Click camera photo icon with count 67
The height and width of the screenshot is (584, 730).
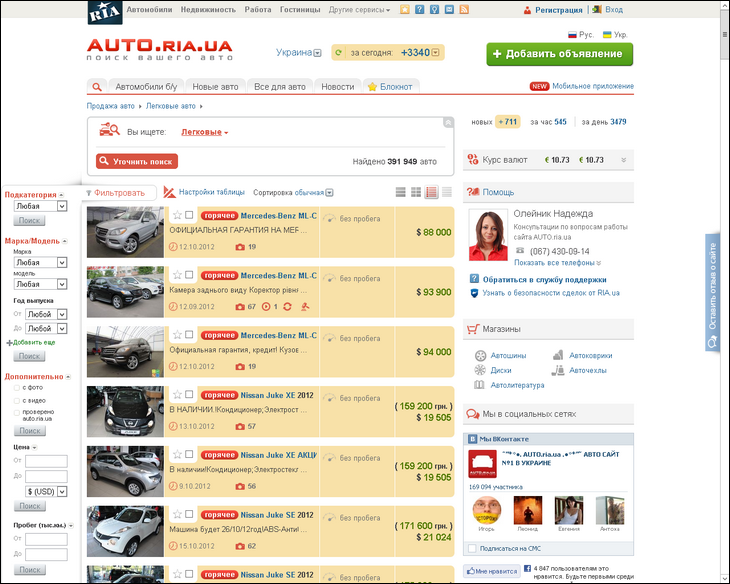[240, 307]
